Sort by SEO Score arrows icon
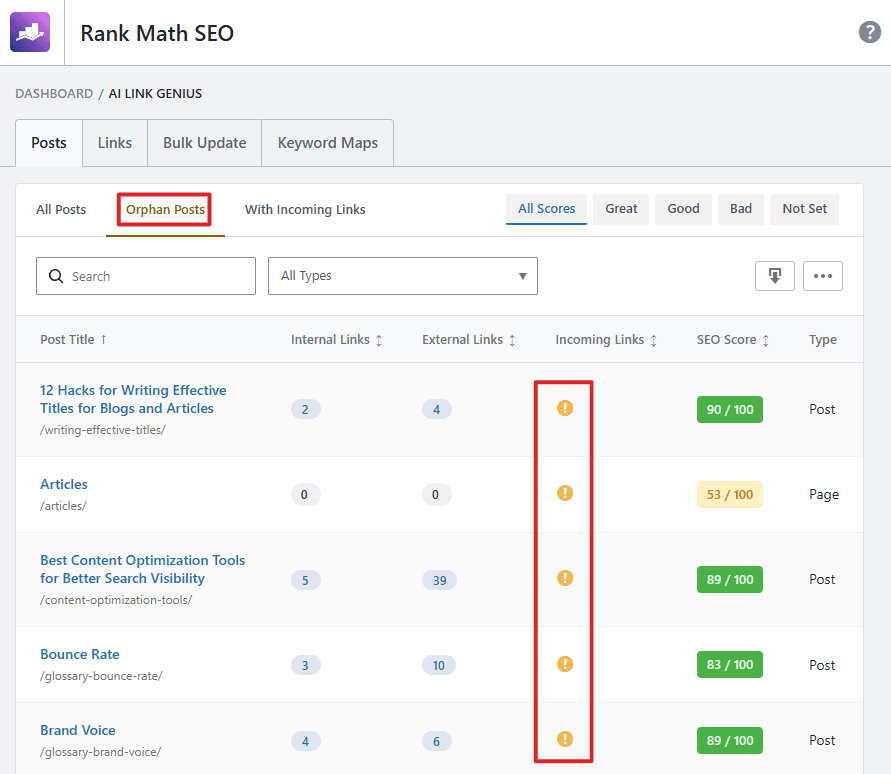Screen dimensions: 891x774 coord(765,340)
